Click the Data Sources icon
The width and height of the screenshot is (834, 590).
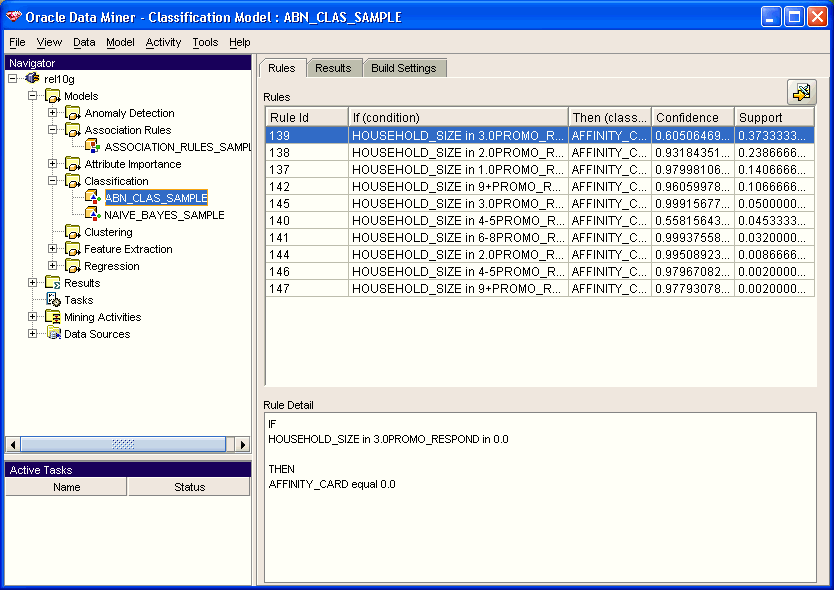(x=51, y=333)
